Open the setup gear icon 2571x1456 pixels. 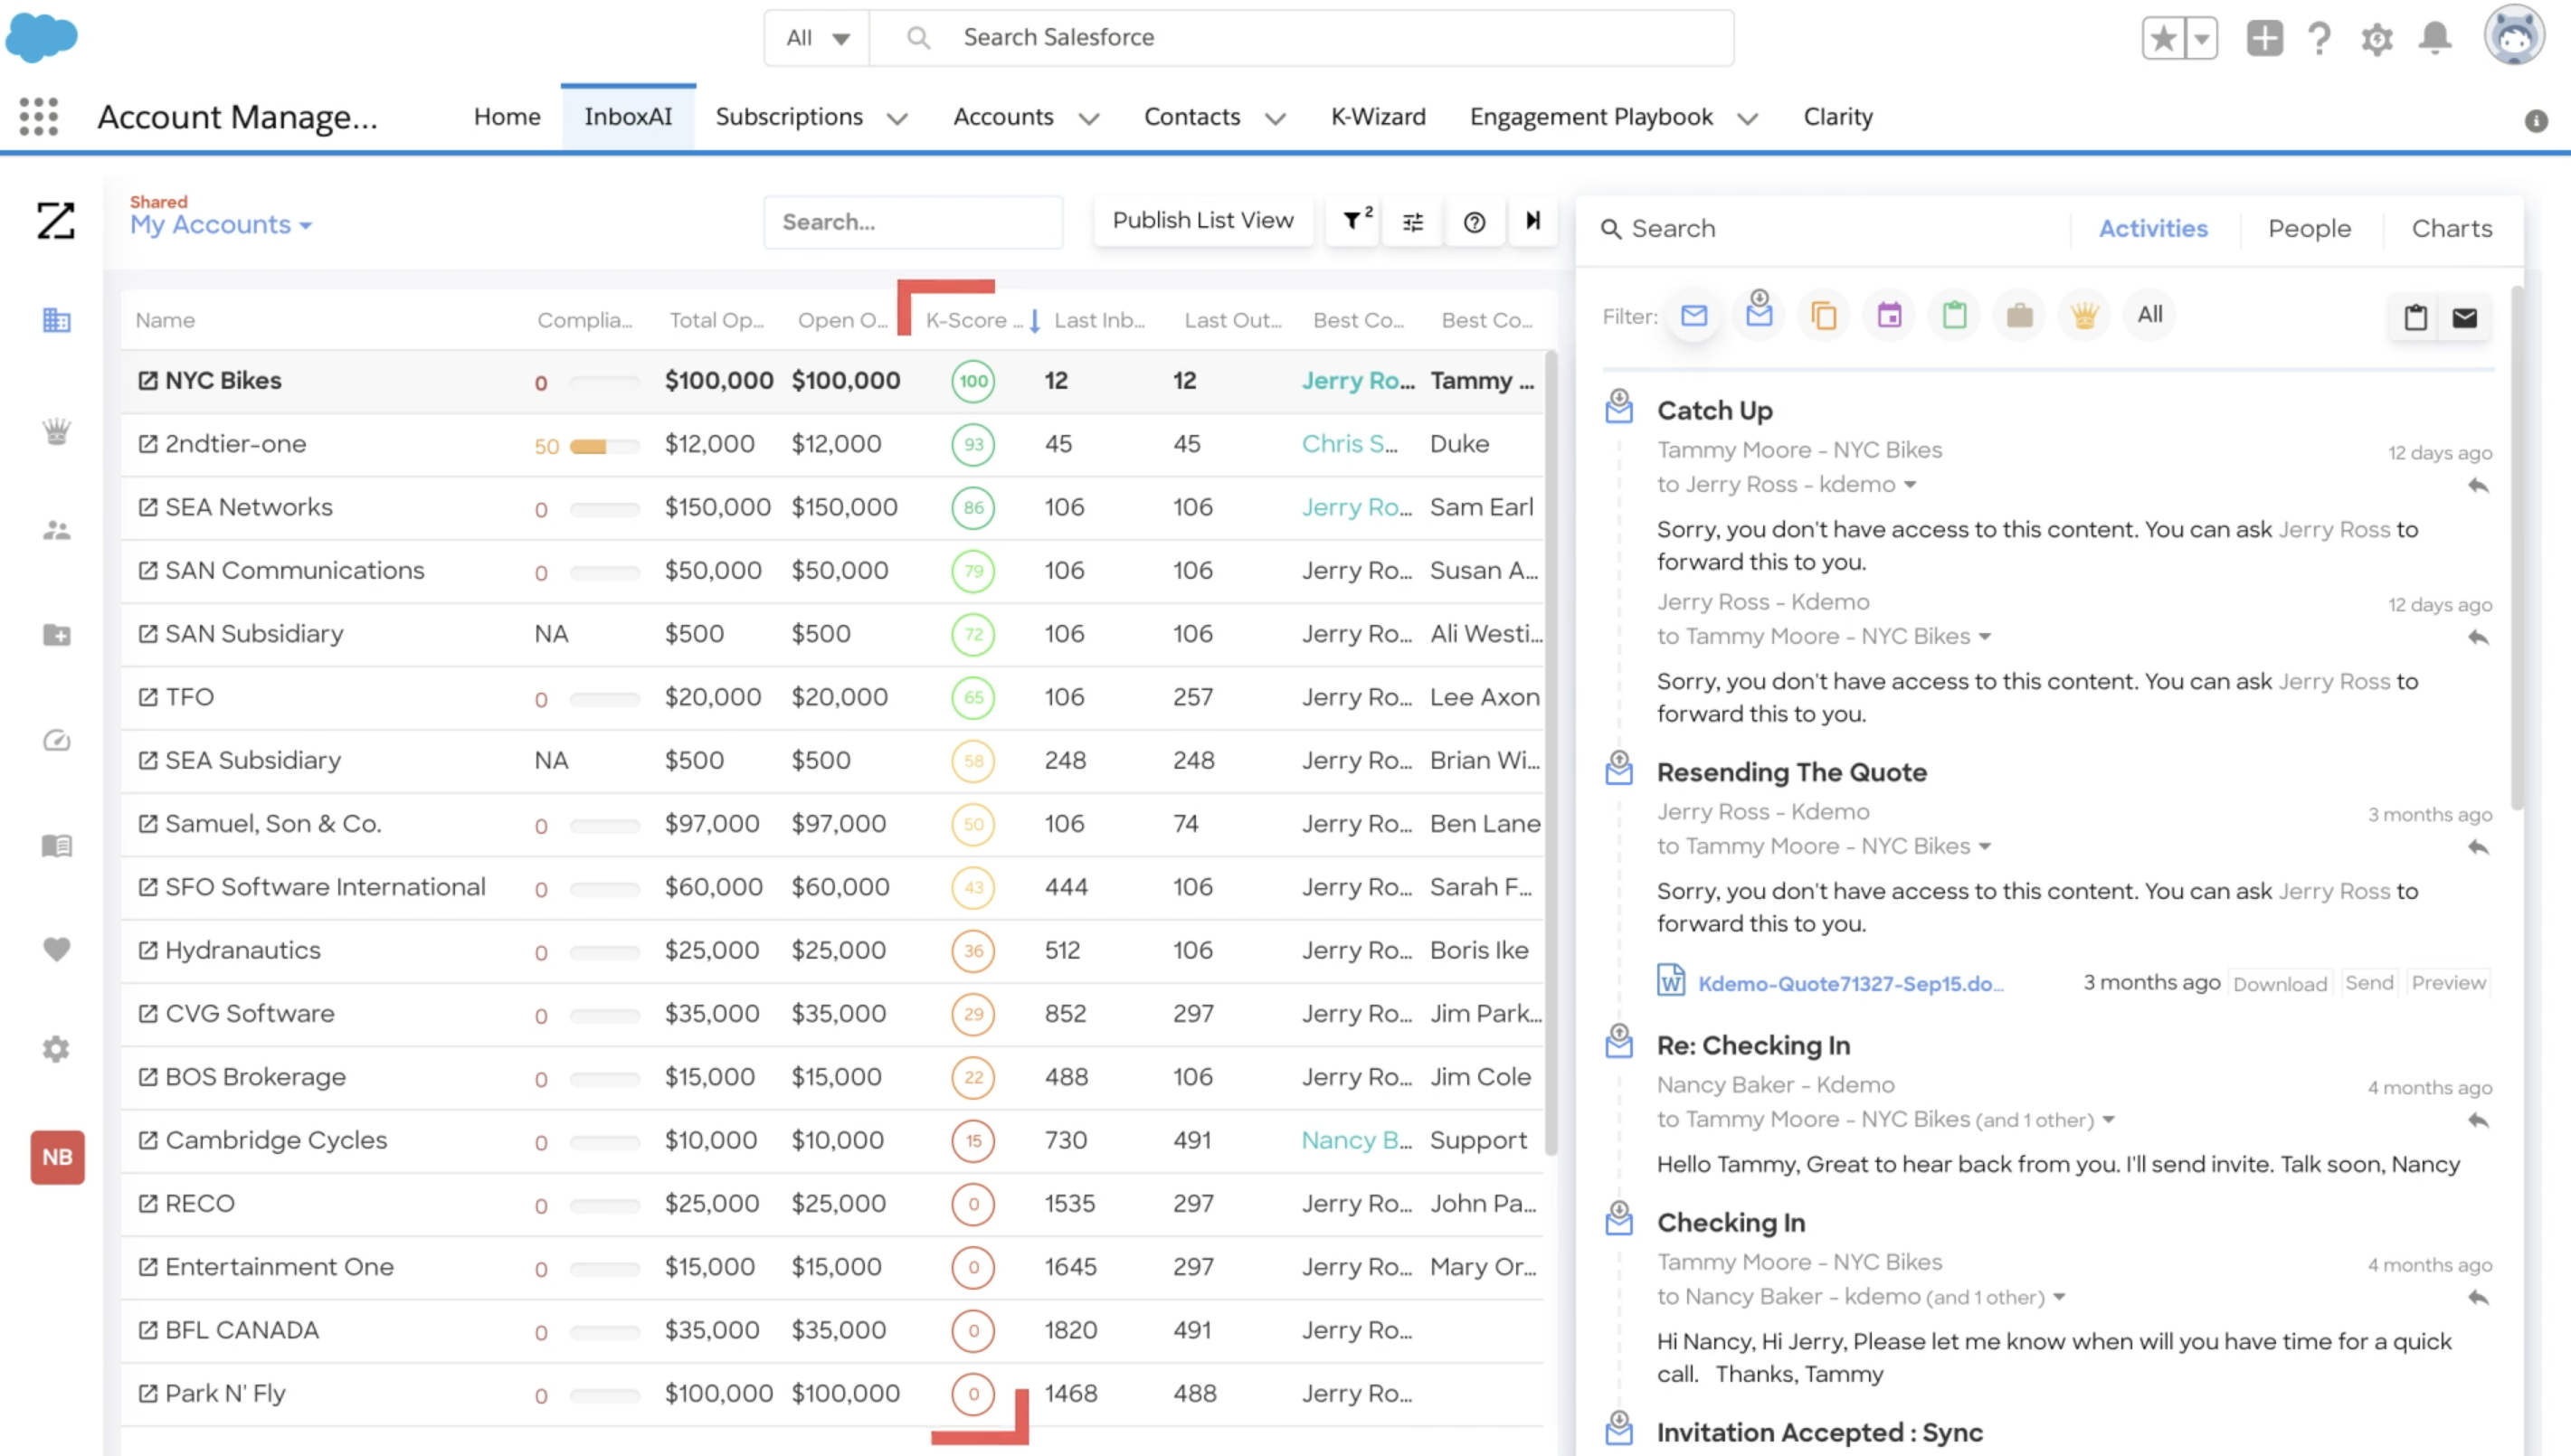[2376, 39]
